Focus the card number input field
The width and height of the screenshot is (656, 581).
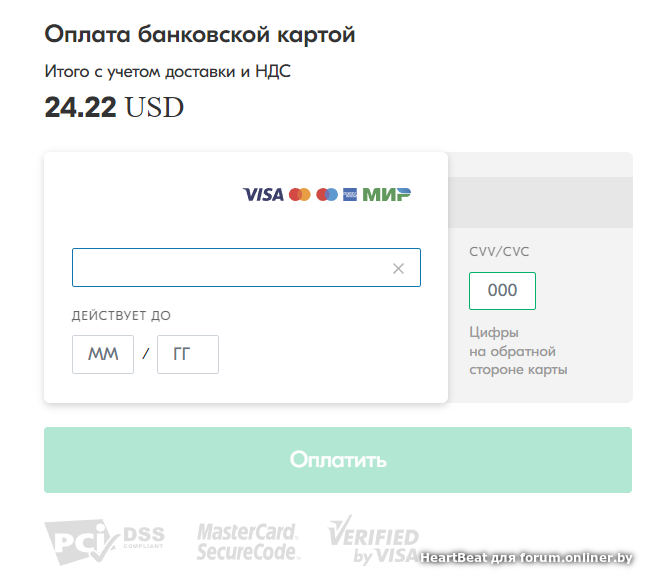tap(230, 268)
